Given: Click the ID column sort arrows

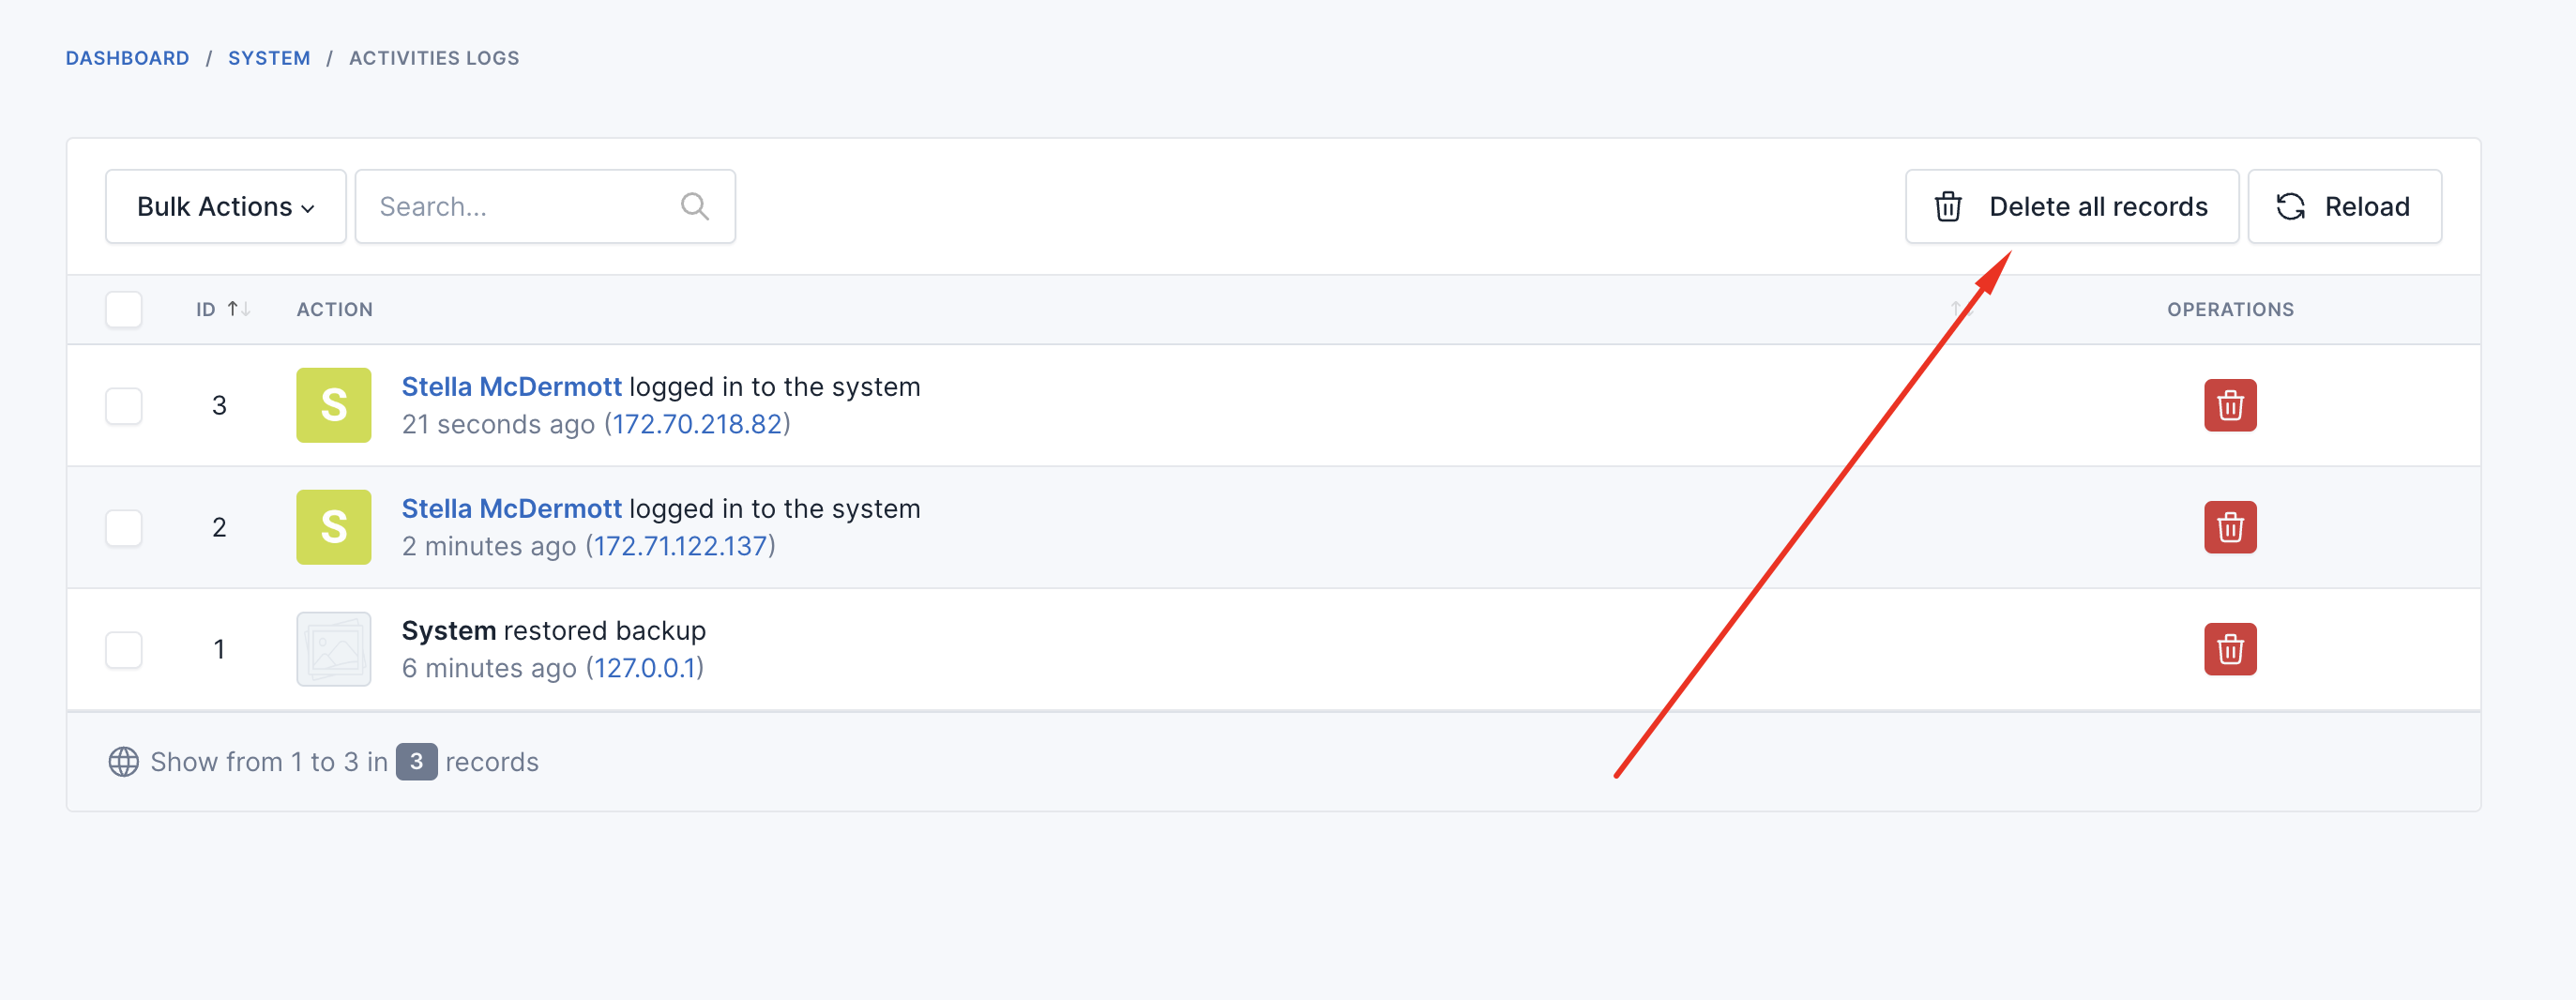Looking at the screenshot, I should pyautogui.click(x=239, y=309).
